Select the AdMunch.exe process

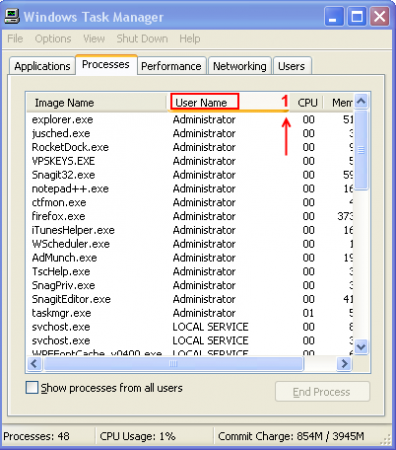[190, 258]
